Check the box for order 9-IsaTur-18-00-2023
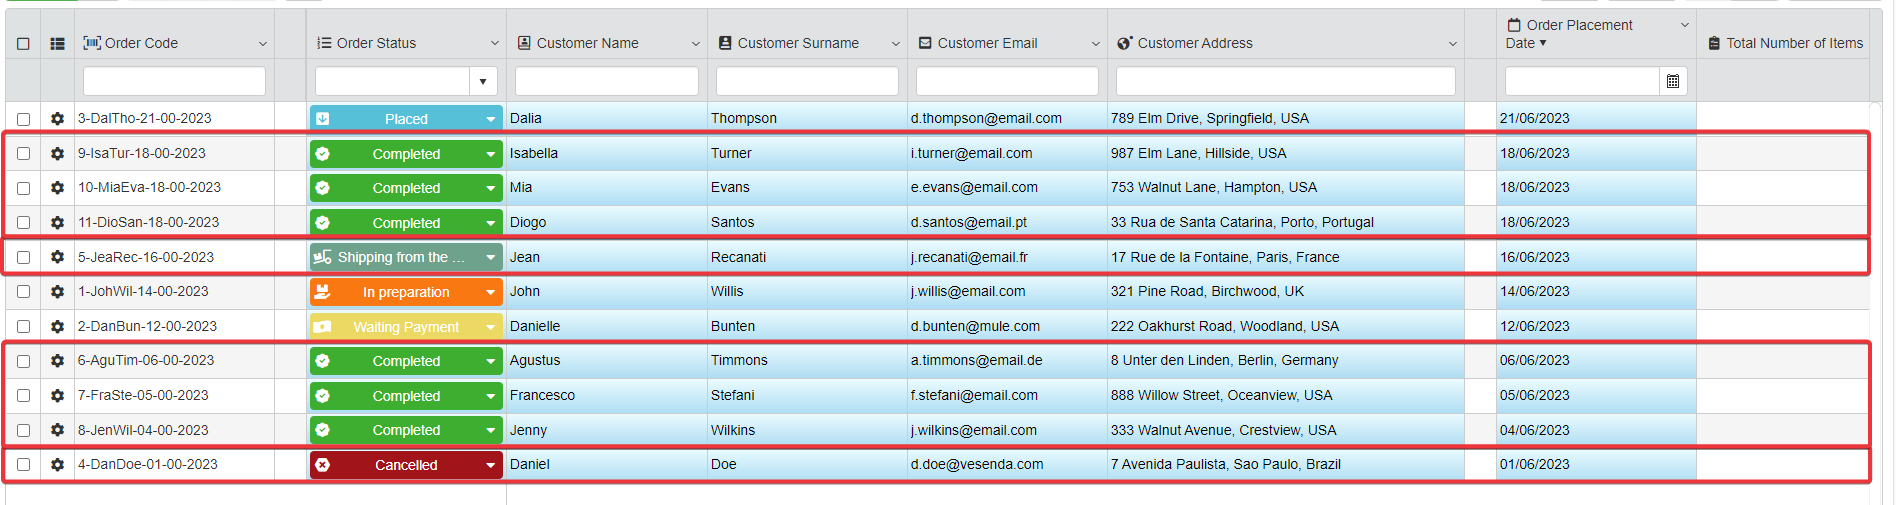 23,154
